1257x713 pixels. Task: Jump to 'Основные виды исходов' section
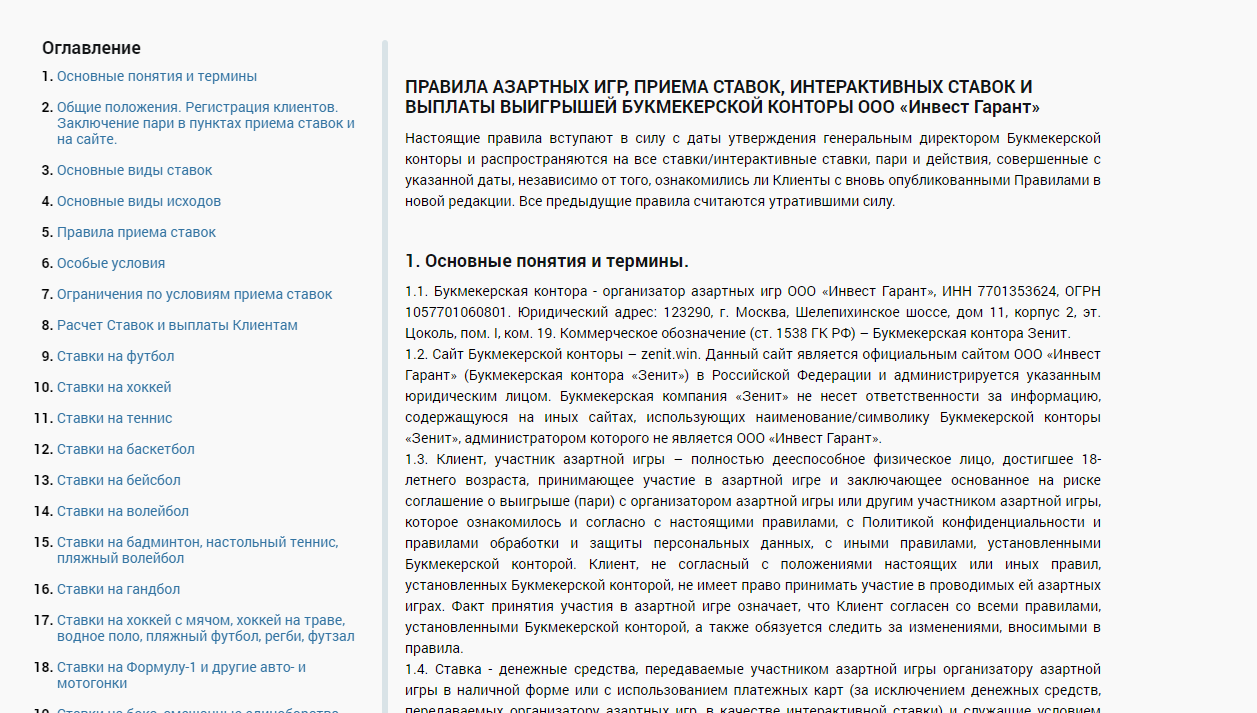[x=138, y=201]
